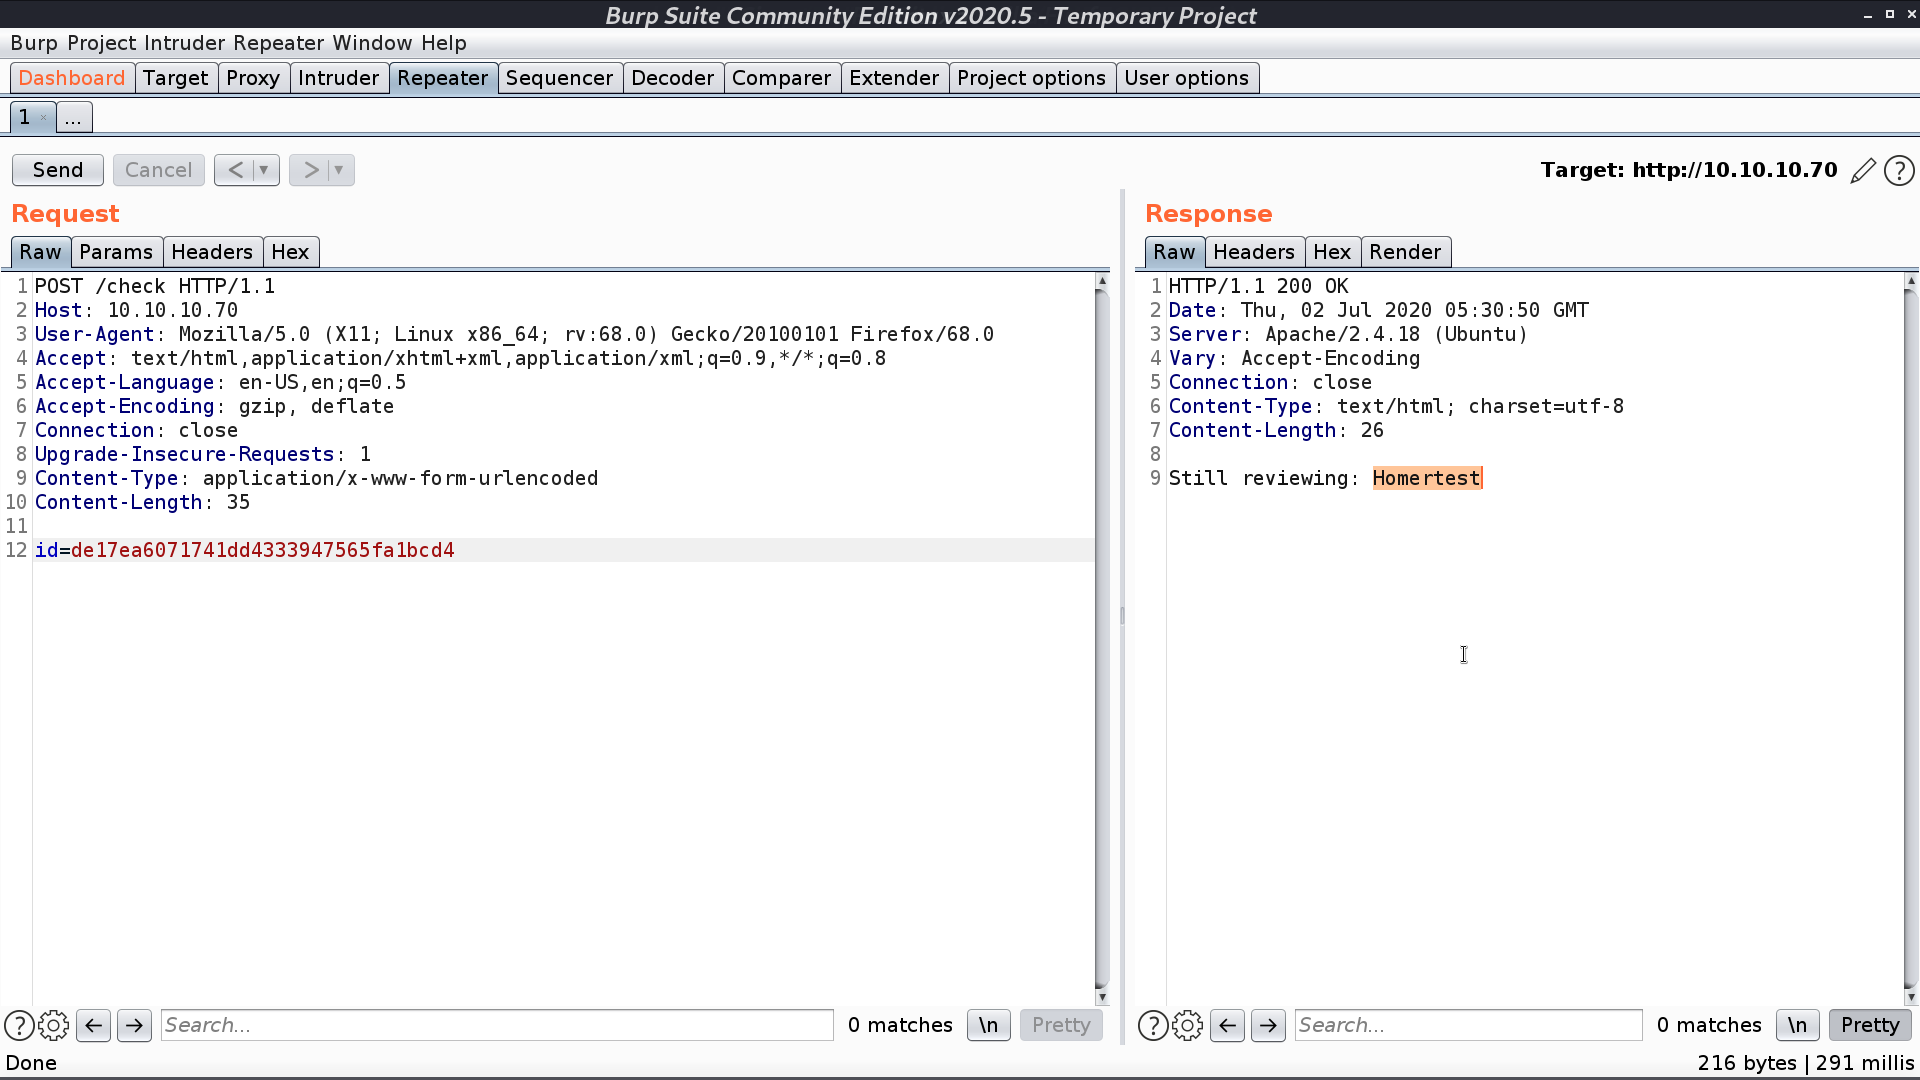Go to next request search match
The image size is (1920, 1080).
pyautogui.click(x=134, y=1025)
